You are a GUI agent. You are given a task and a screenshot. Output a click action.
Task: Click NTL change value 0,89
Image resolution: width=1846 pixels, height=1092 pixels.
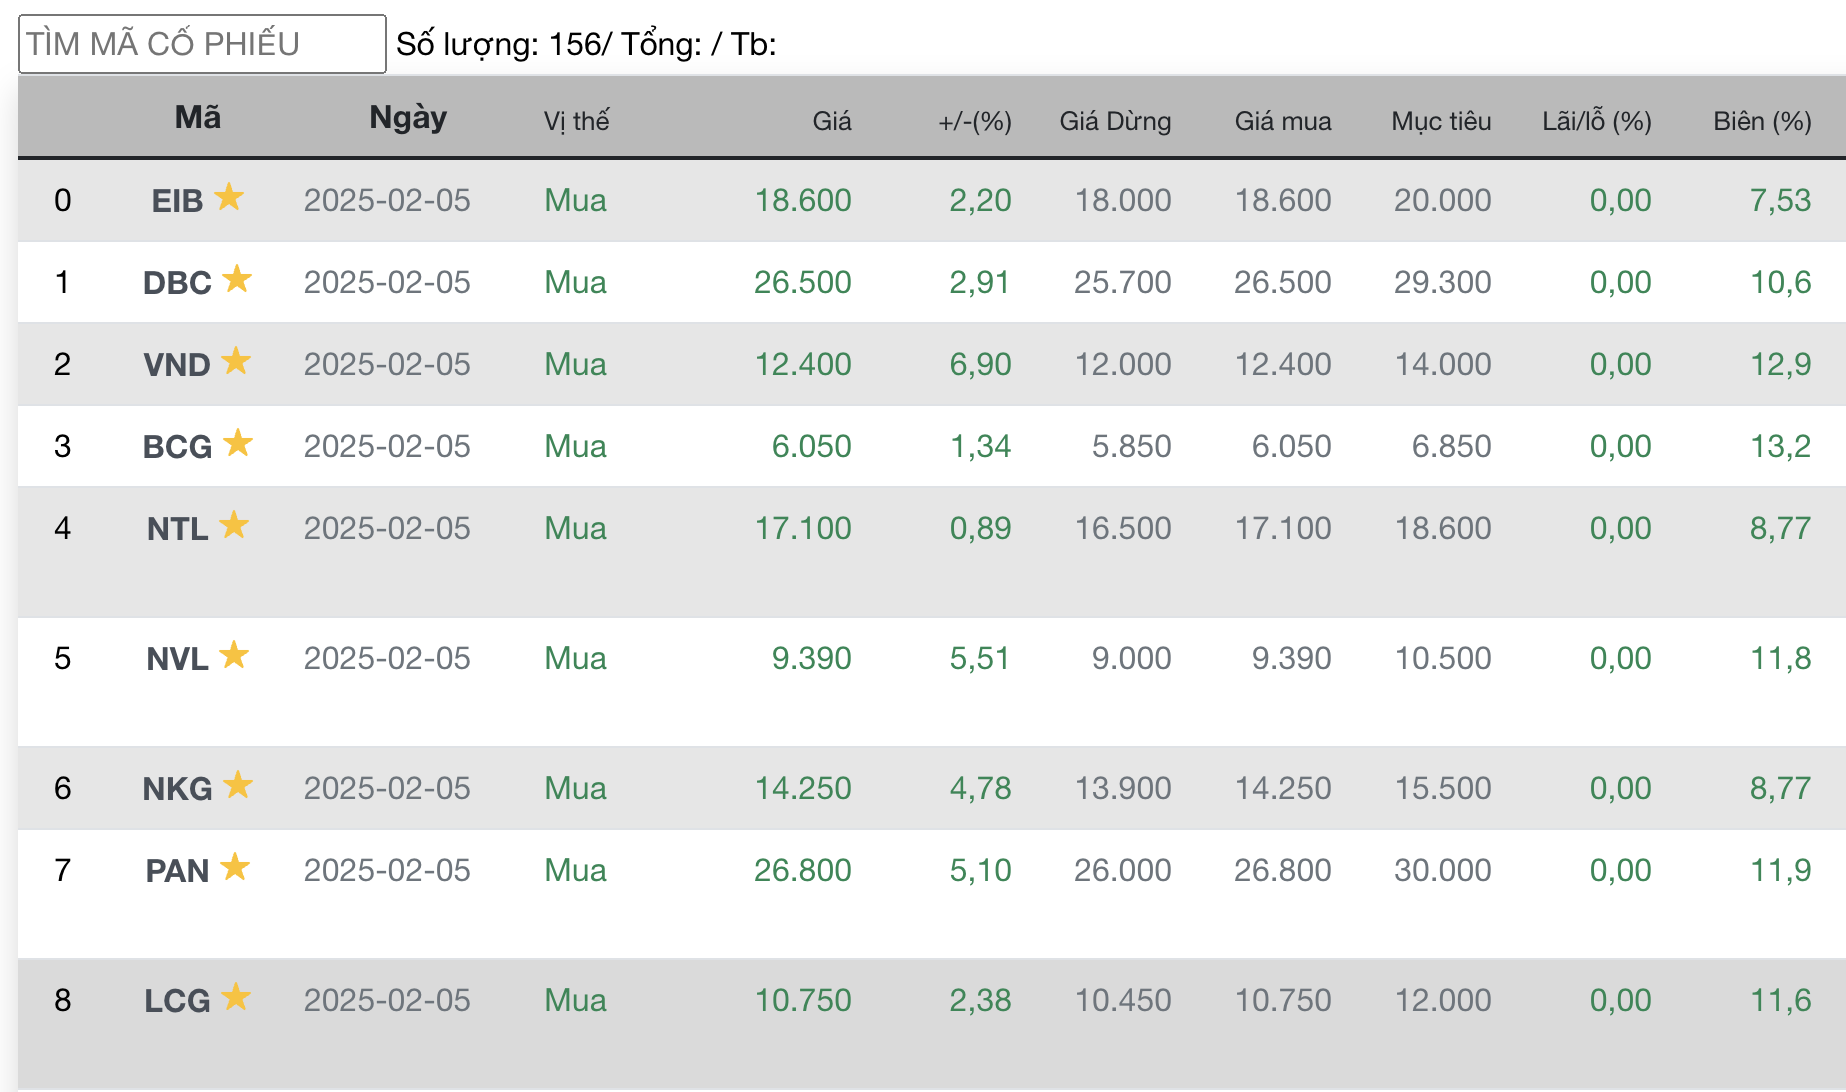980,528
